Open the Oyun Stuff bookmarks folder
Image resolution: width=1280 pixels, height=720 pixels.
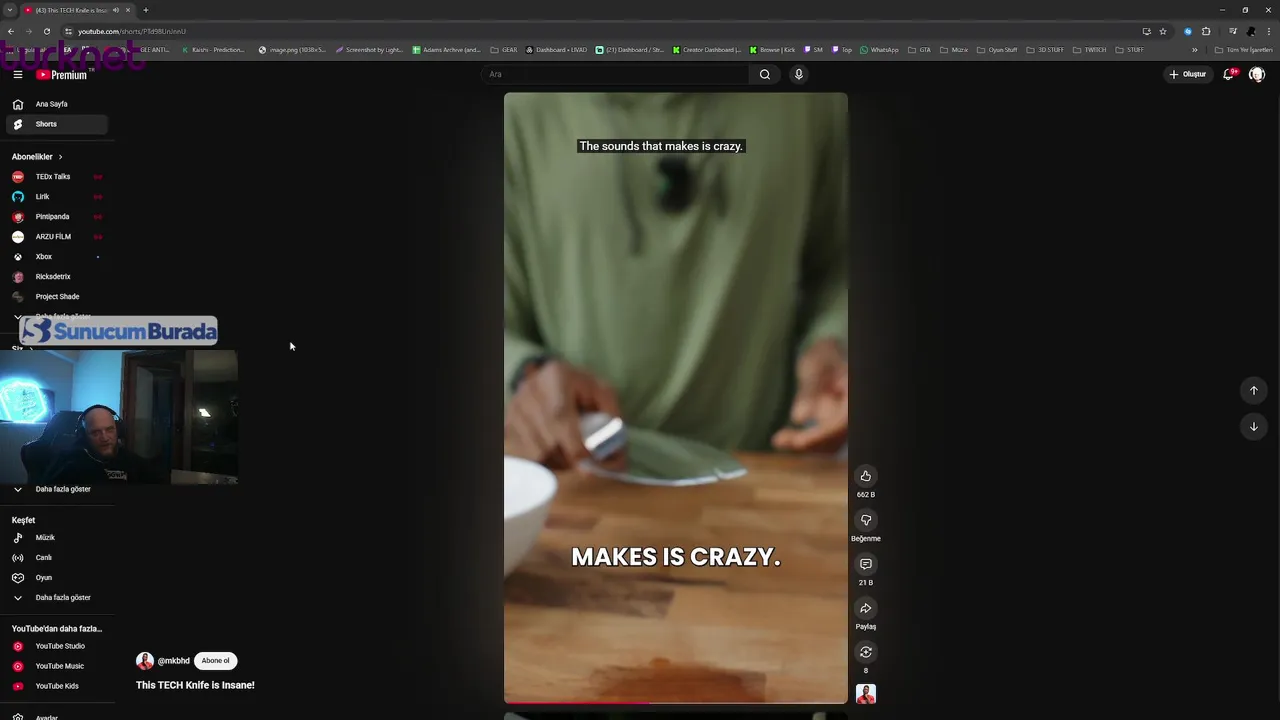coord(997,50)
